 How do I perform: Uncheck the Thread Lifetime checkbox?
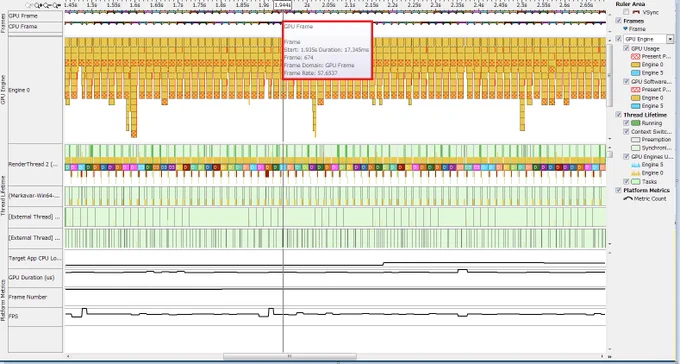click(x=619, y=115)
